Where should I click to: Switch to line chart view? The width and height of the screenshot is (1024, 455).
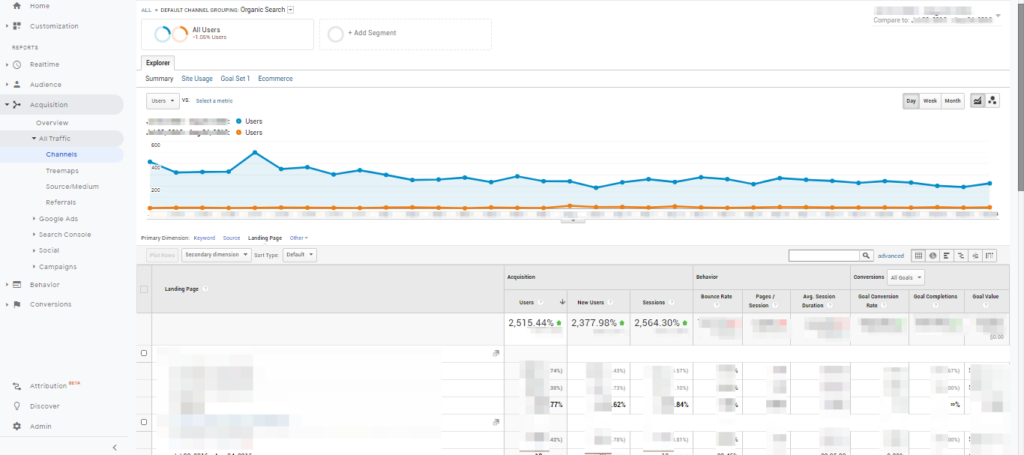(978, 101)
